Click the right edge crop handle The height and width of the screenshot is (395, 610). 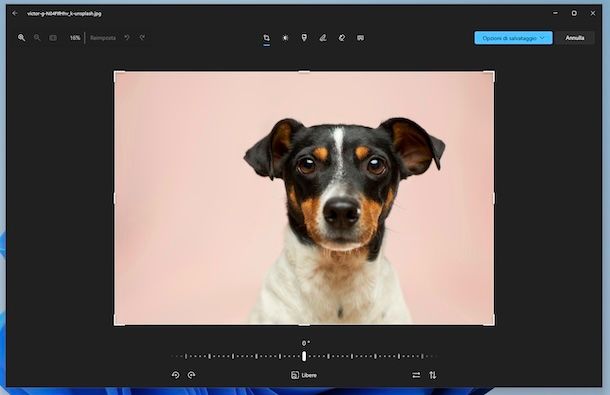tap(494, 198)
